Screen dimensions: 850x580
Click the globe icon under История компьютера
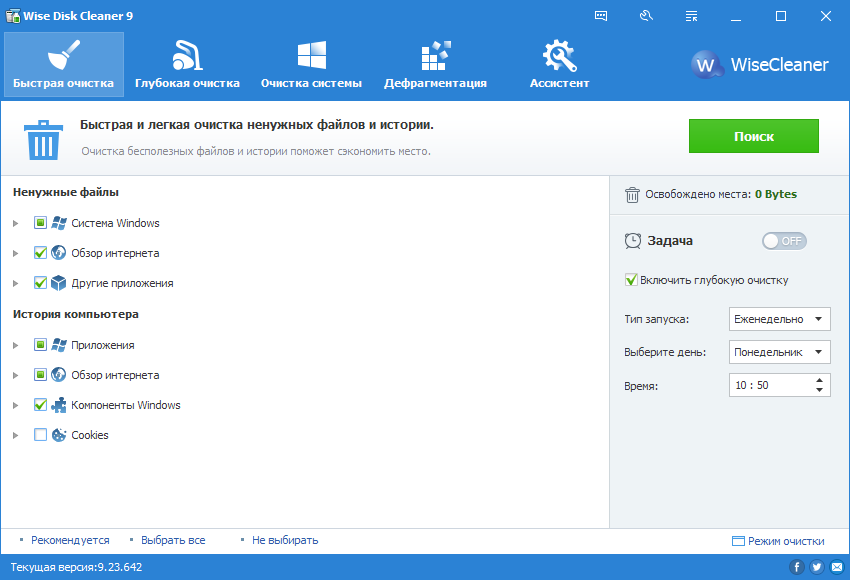tap(59, 375)
